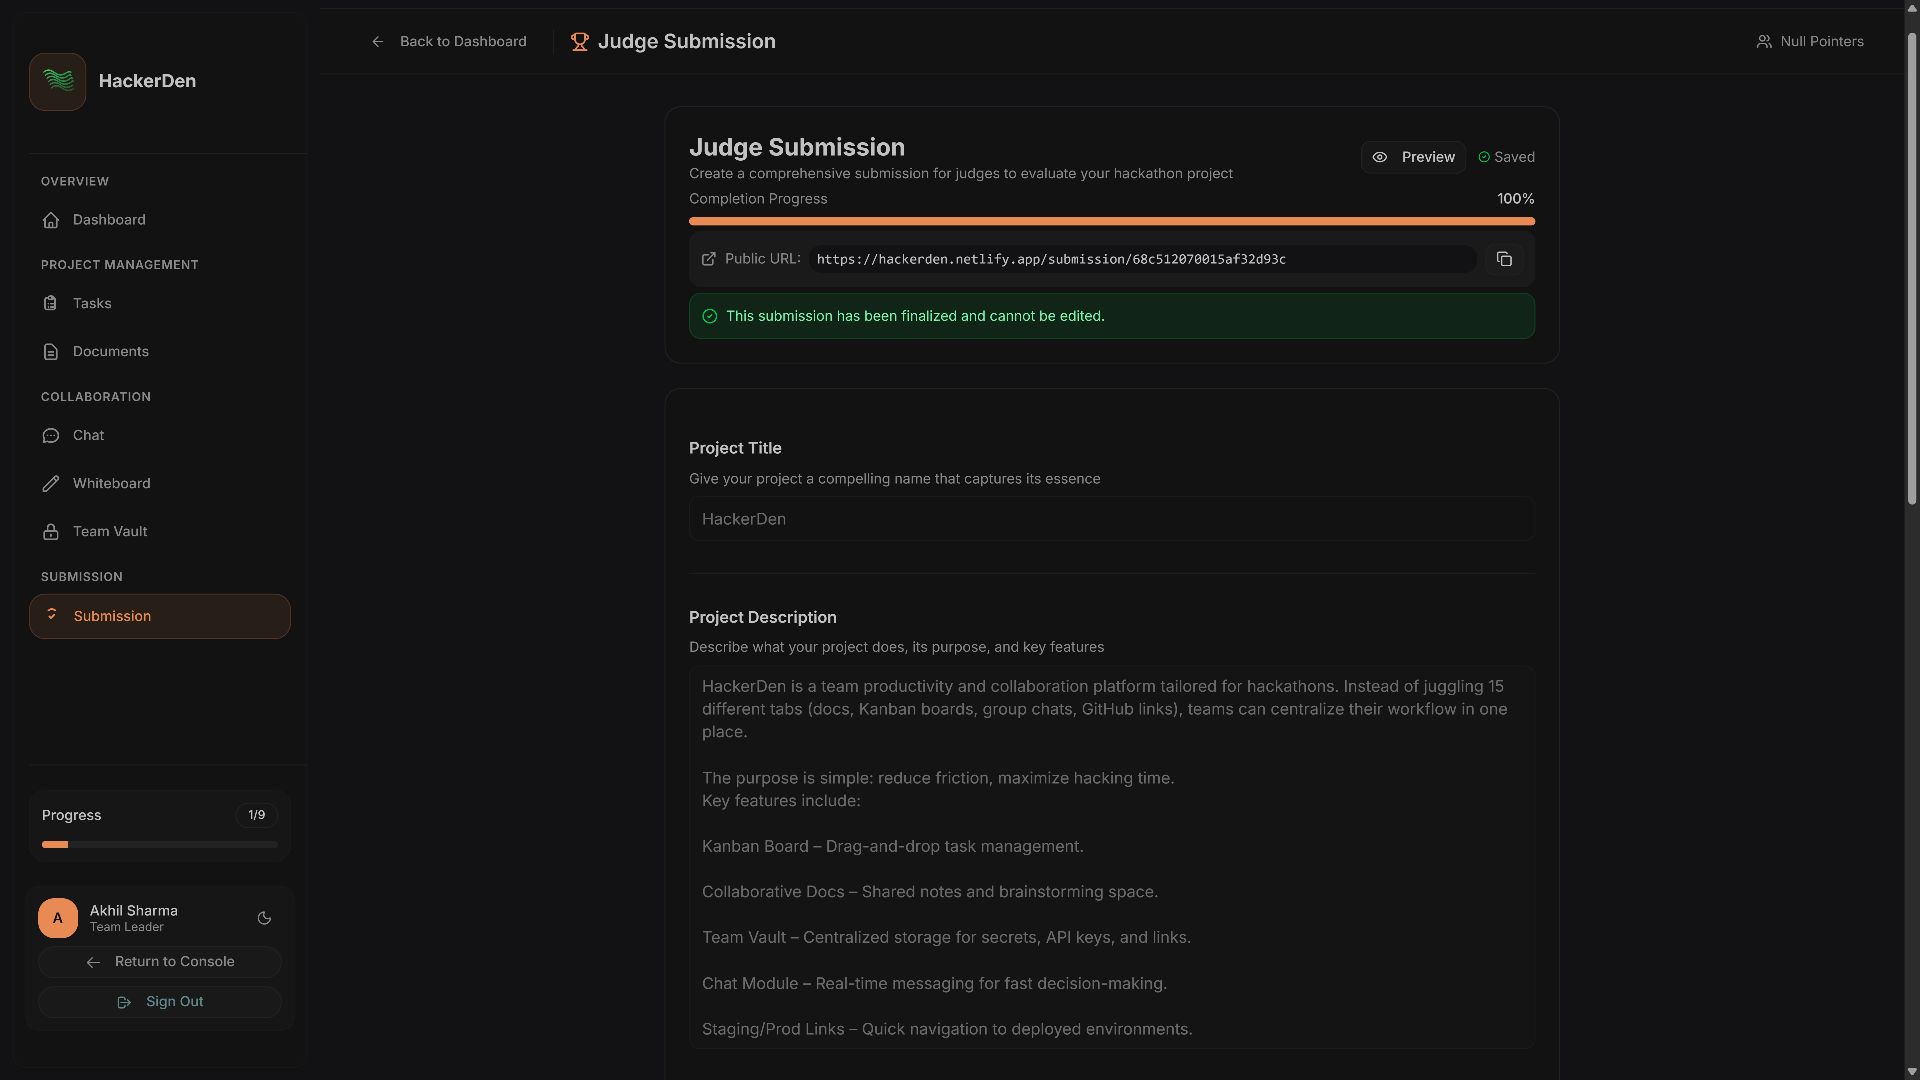Click the Project Description text area
1920x1080 pixels.
[x=1111, y=857]
